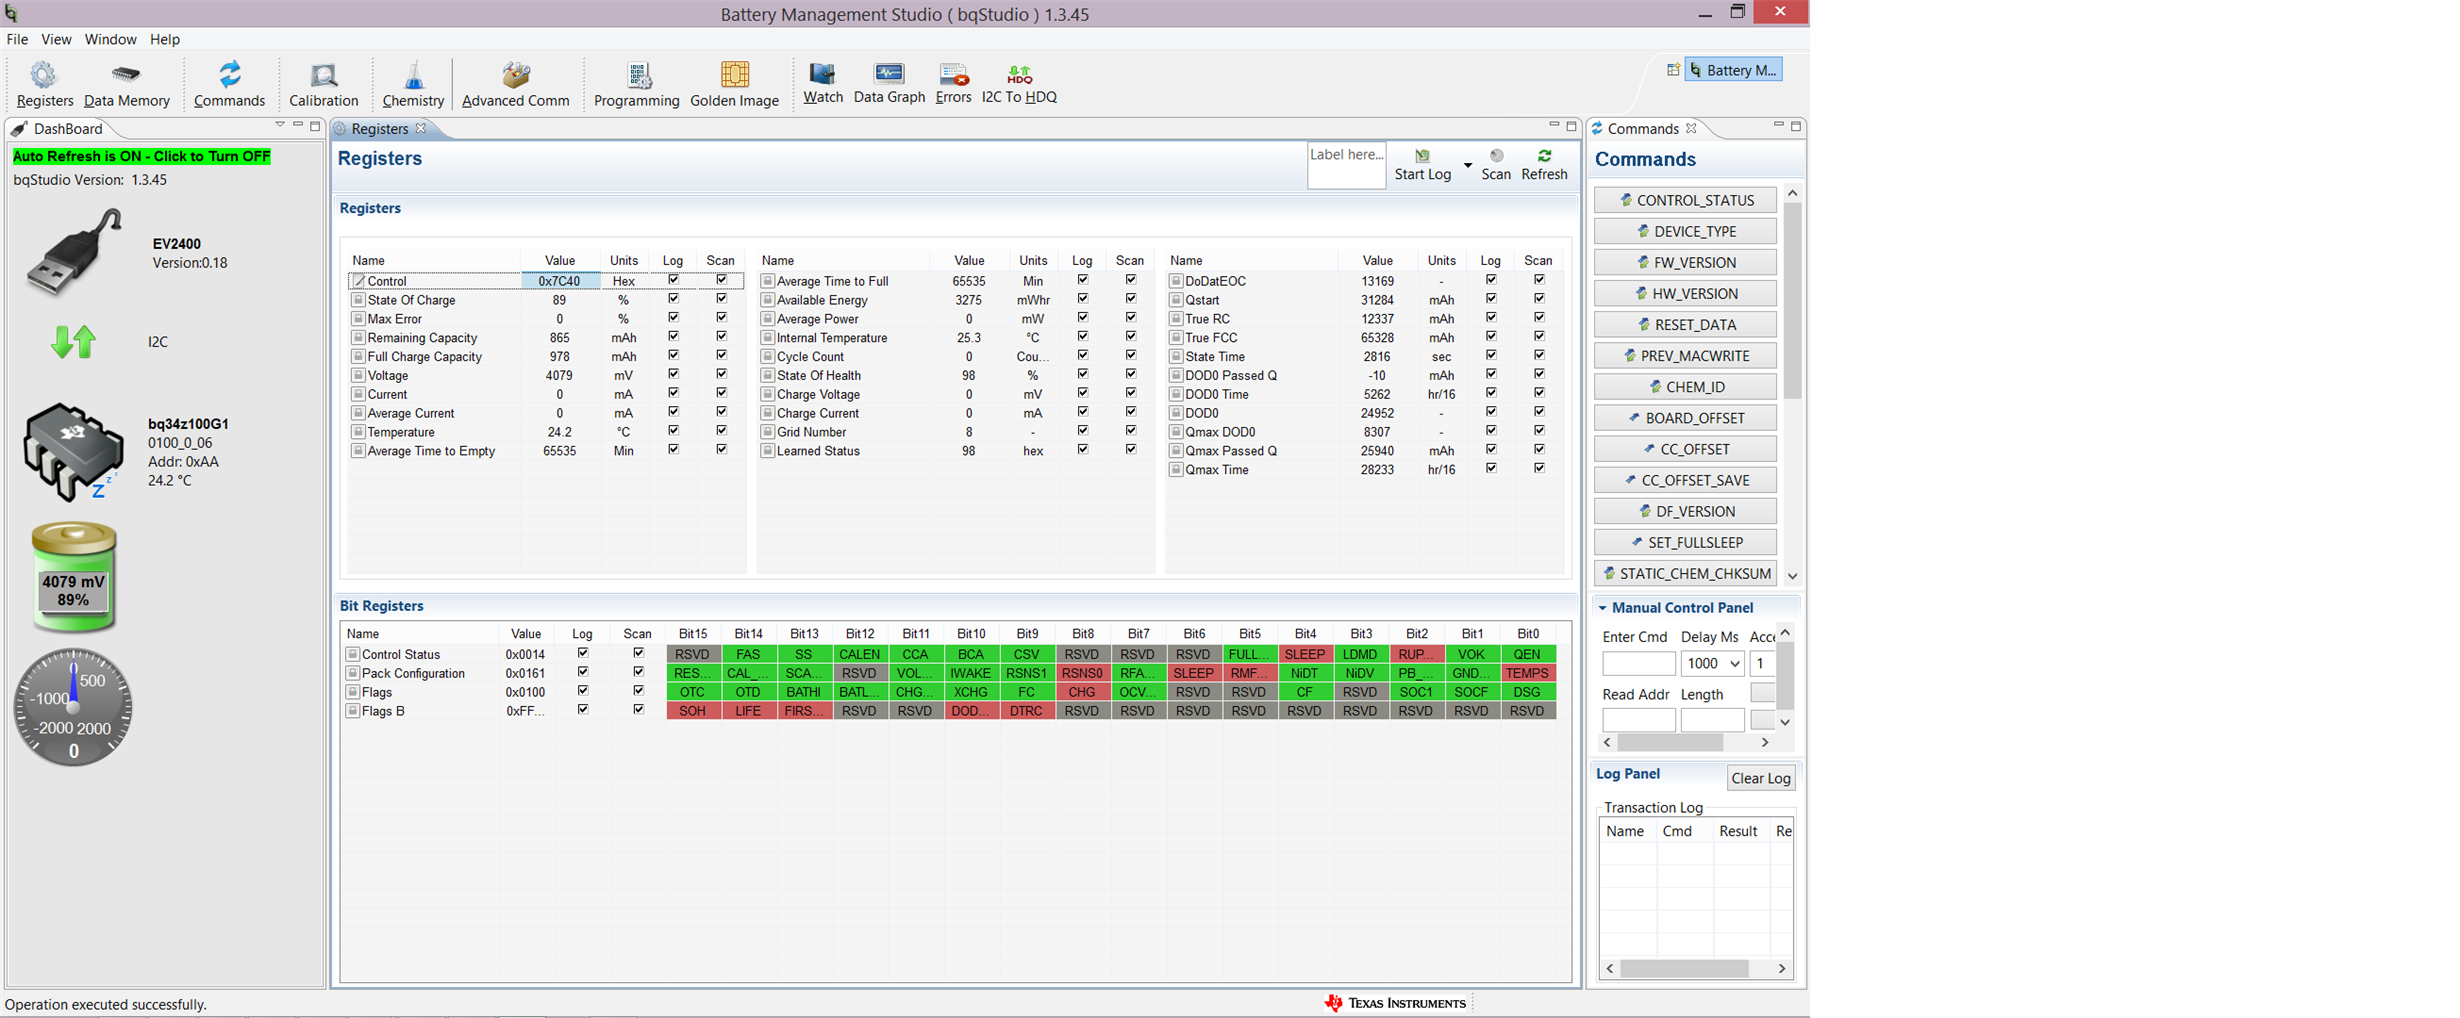Toggle Log checkbox for State Of Health
The image size is (2460, 1018).
(x=1082, y=374)
